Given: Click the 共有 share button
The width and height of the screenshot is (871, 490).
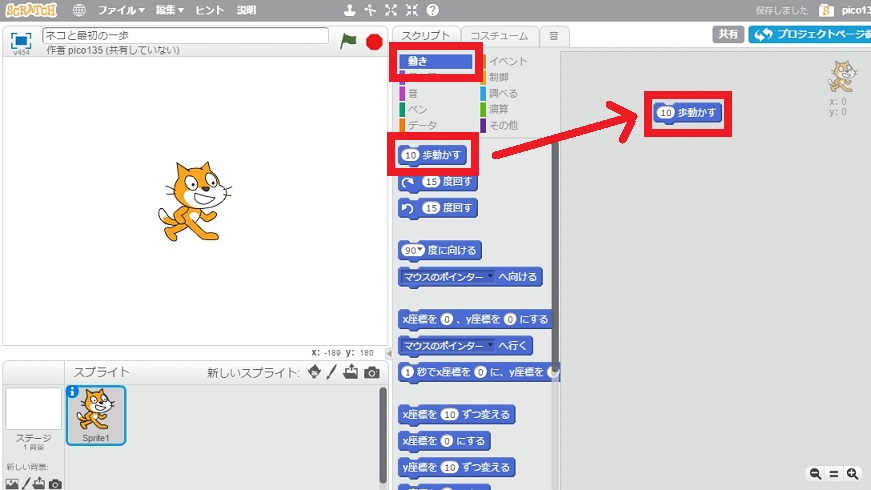Looking at the screenshot, I should click(x=728, y=34).
